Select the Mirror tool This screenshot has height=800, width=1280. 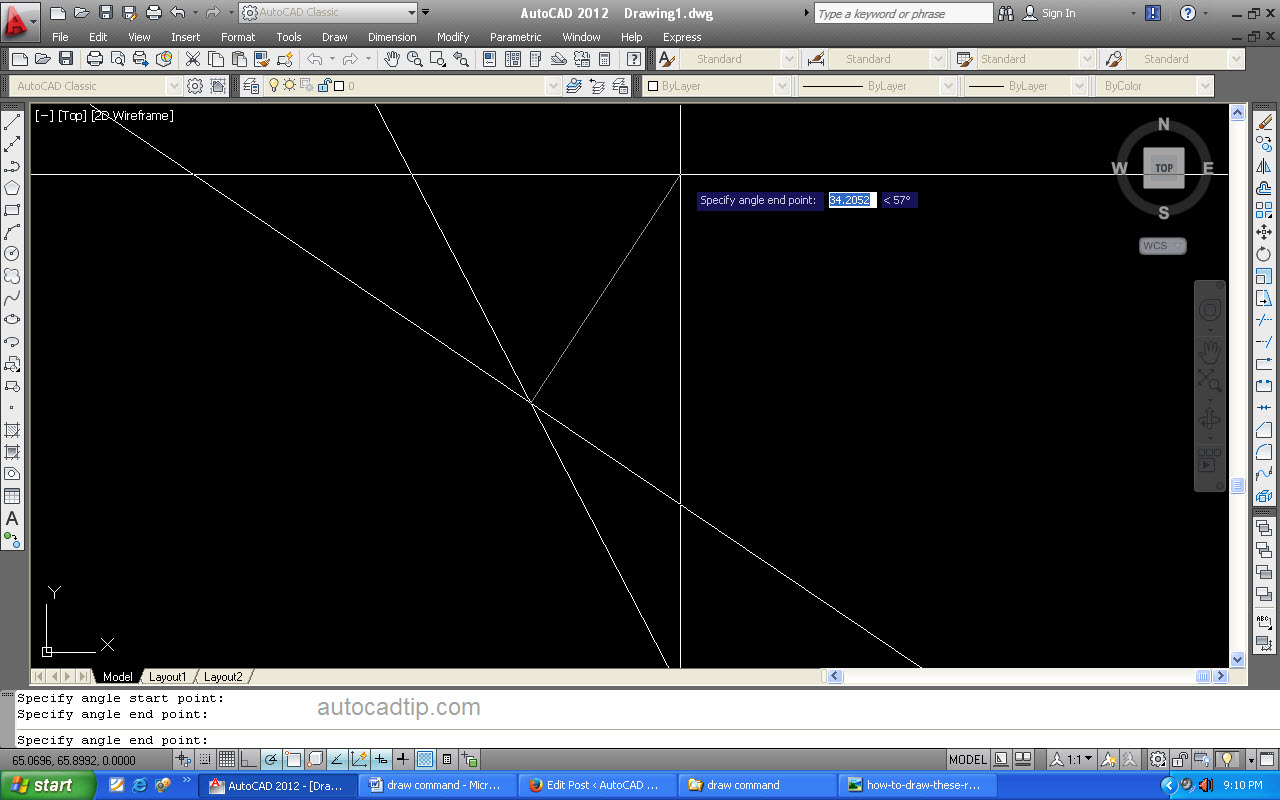pyautogui.click(x=1264, y=167)
